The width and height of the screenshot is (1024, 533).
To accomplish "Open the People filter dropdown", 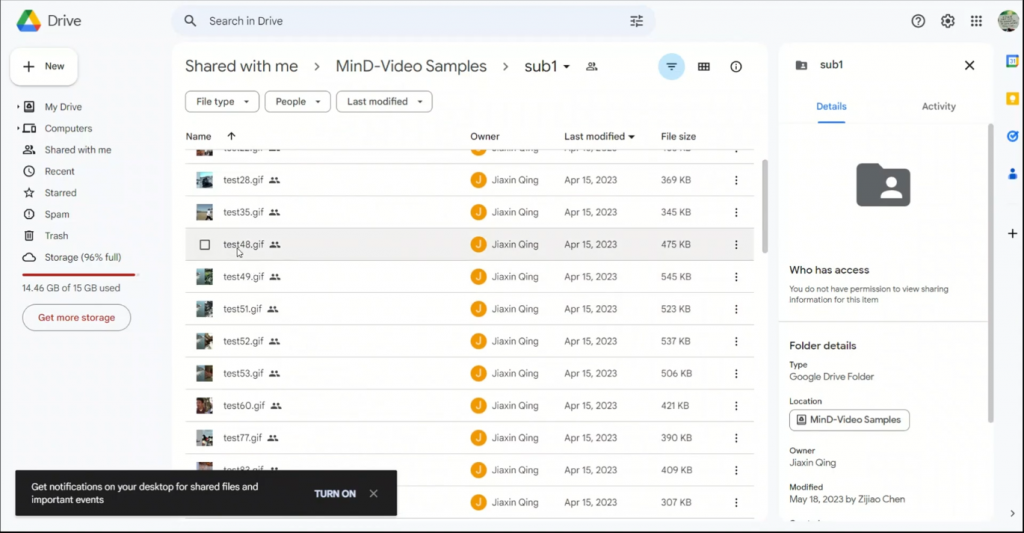I will coord(298,102).
